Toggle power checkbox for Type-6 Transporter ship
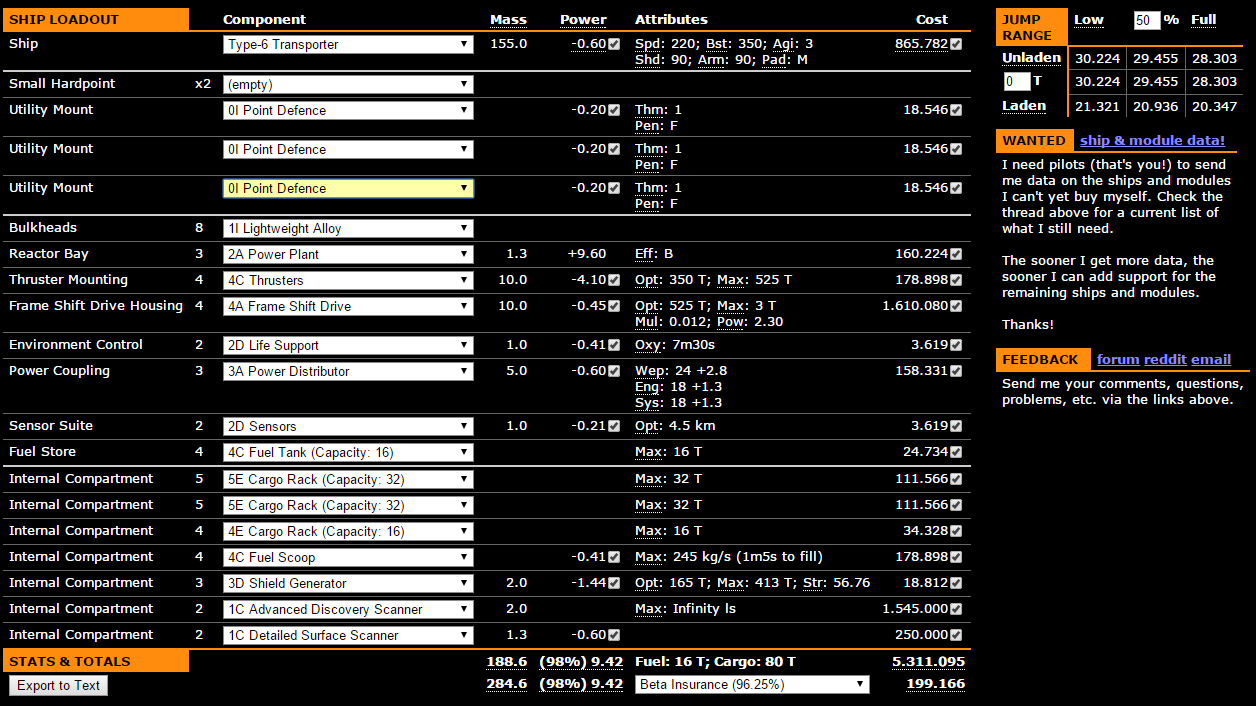1256x706 pixels. (614, 44)
